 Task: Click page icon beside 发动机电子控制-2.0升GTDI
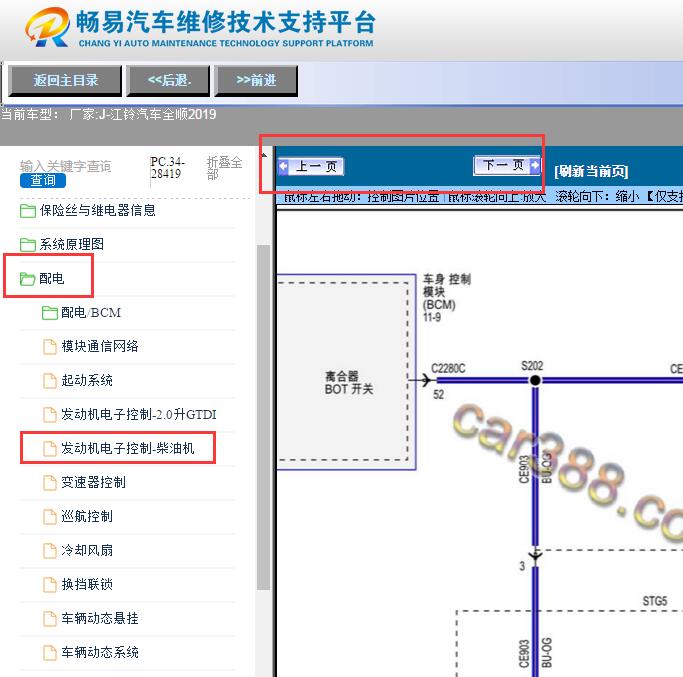click(x=50, y=415)
